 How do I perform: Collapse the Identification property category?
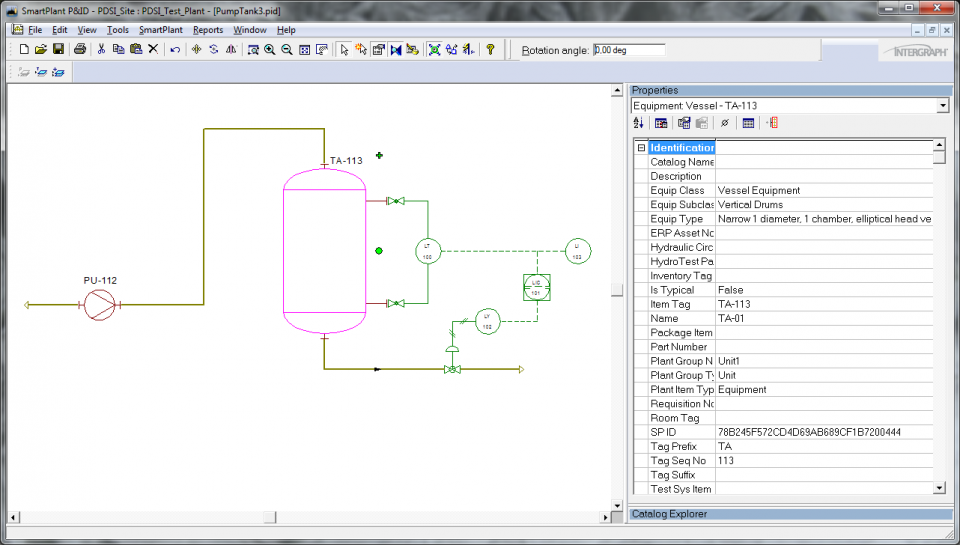640,148
